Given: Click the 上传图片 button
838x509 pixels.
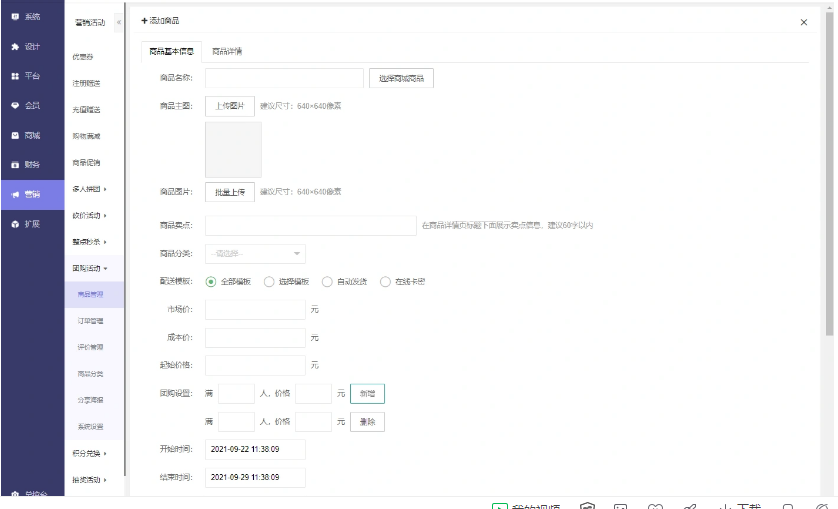Looking at the screenshot, I should 230,106.
